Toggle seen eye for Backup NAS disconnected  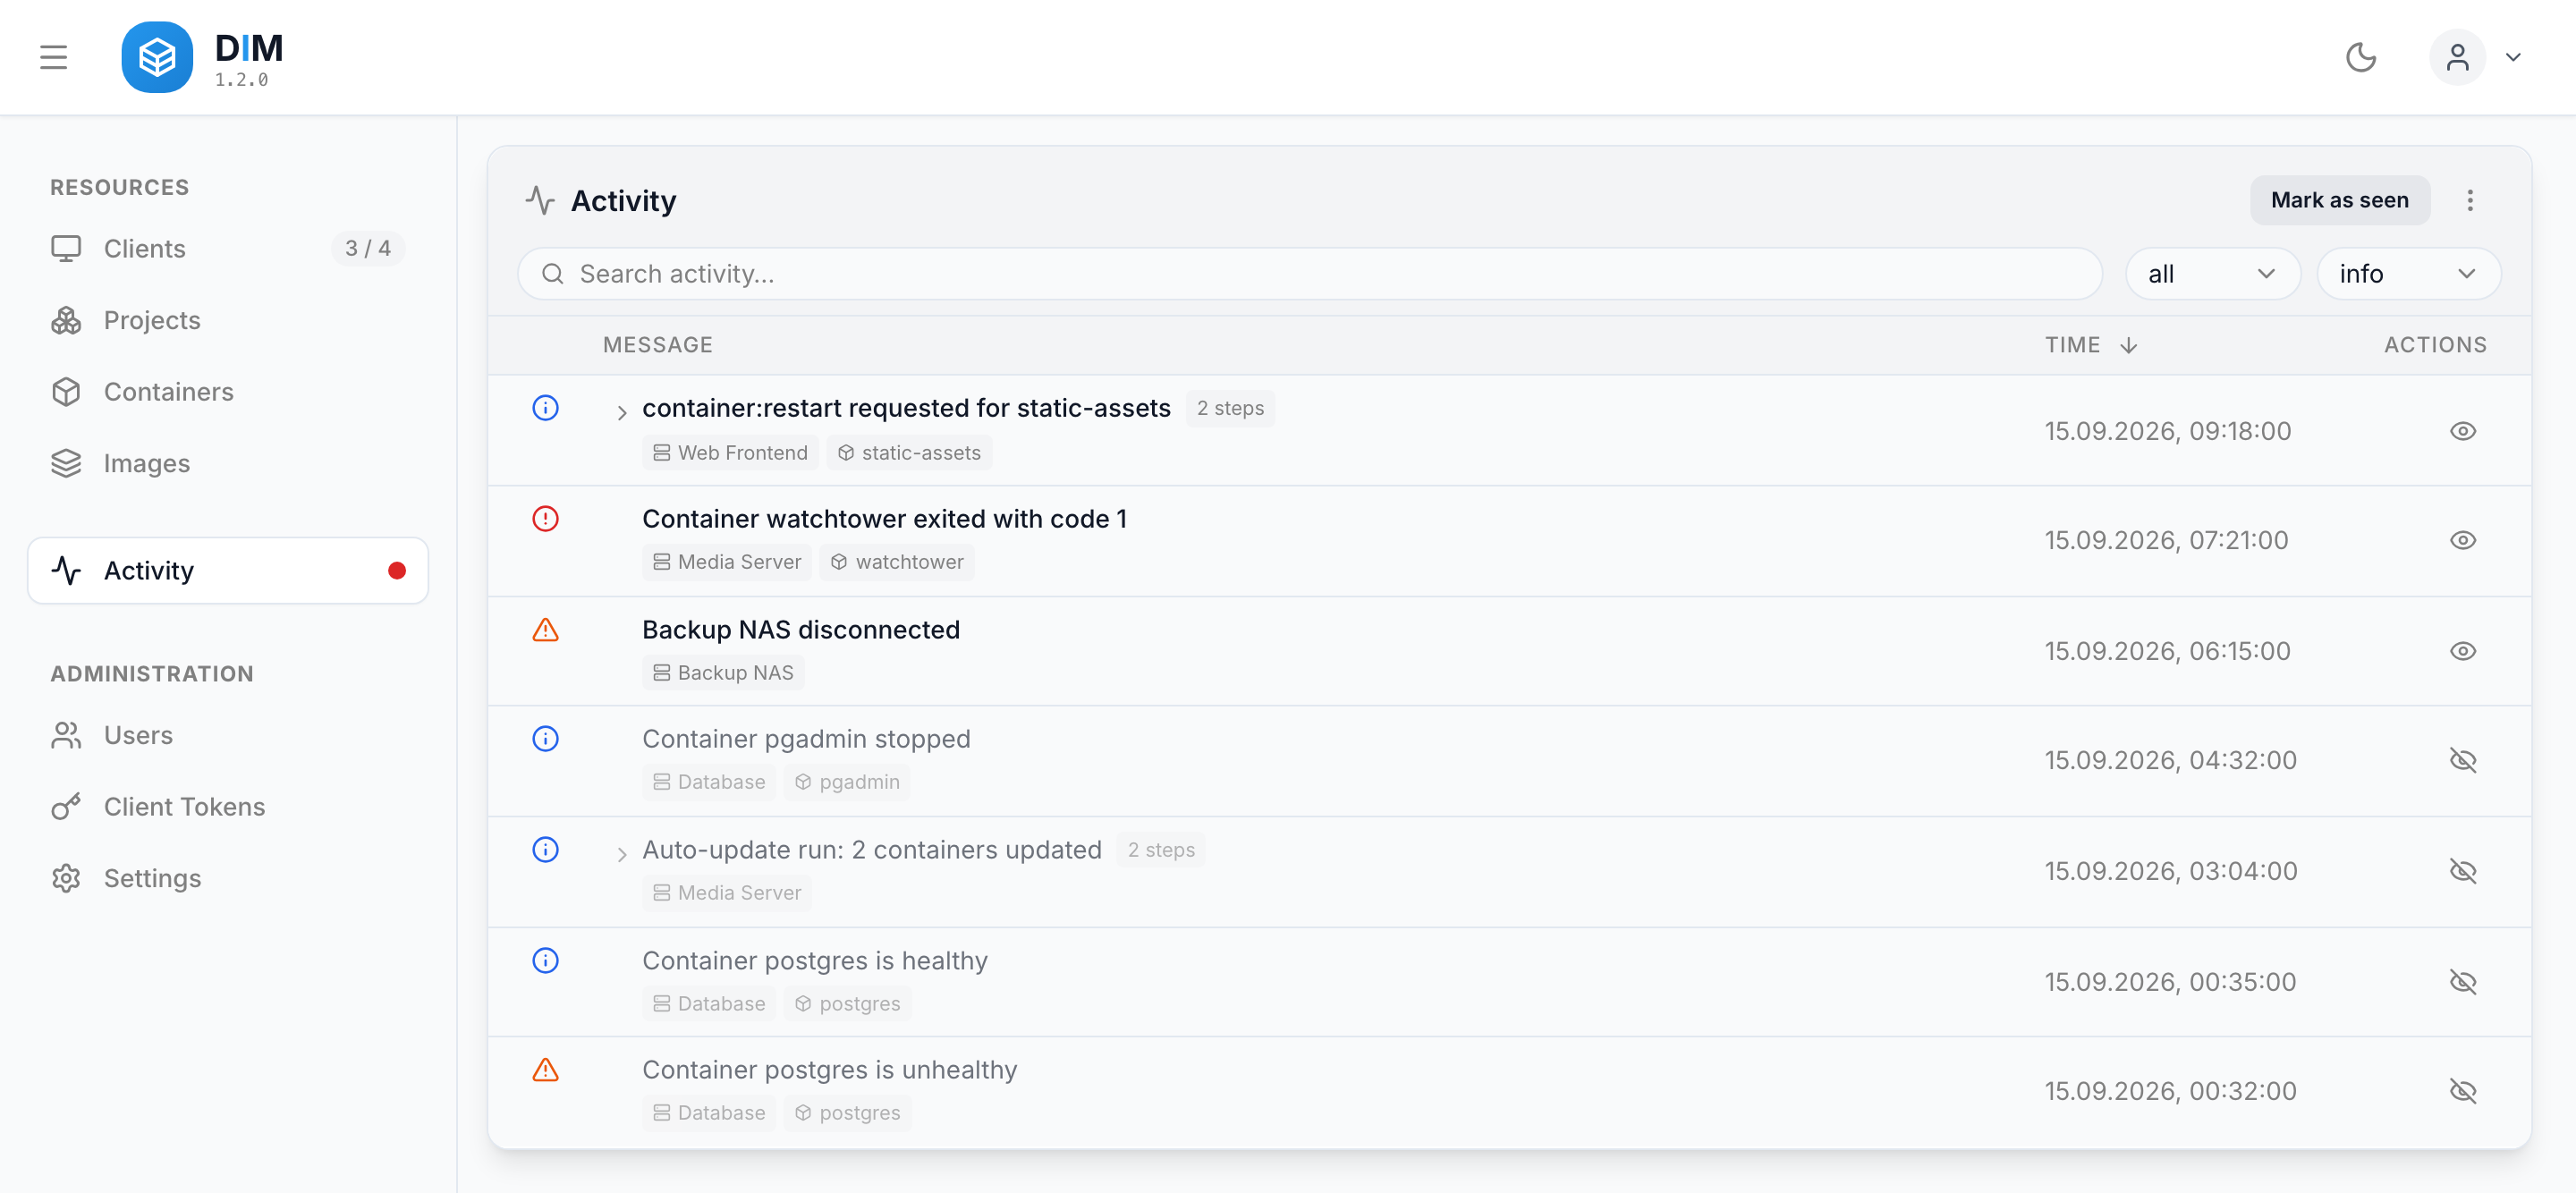pyautogui.click(x=2462, y=651)
